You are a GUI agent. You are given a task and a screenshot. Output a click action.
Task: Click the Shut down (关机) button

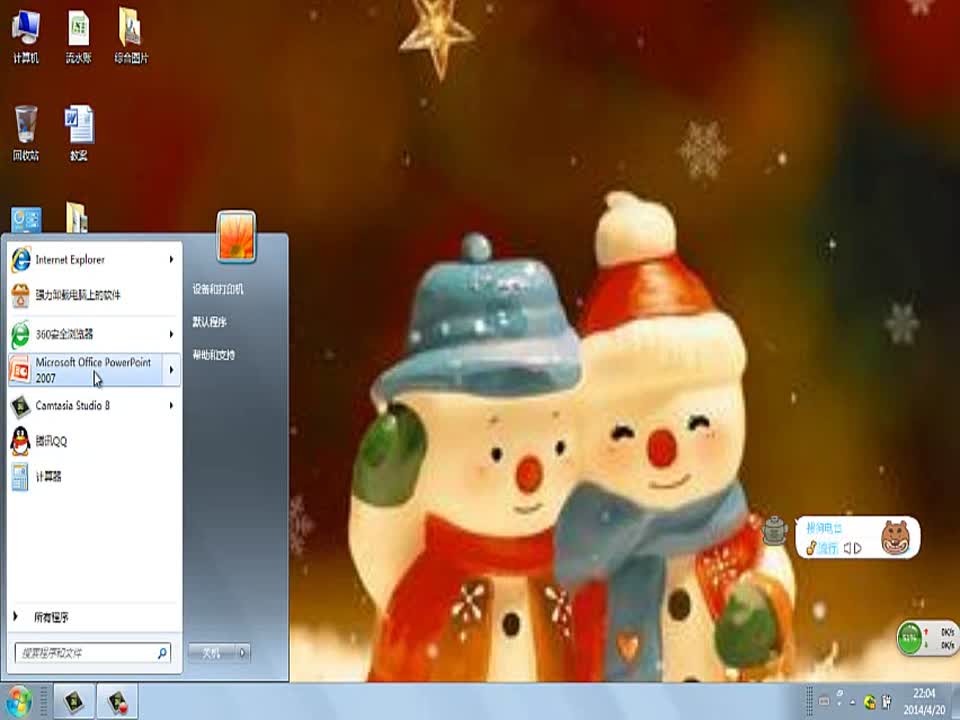(x=211, y=653)
